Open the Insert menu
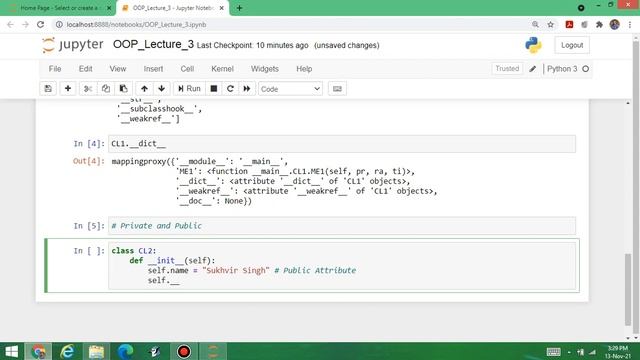640x360 pixels. (153, 69)
